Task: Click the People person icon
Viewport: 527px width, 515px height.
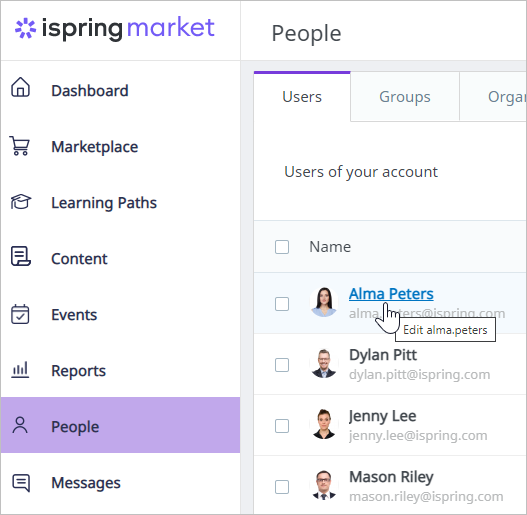Action: 20,425
